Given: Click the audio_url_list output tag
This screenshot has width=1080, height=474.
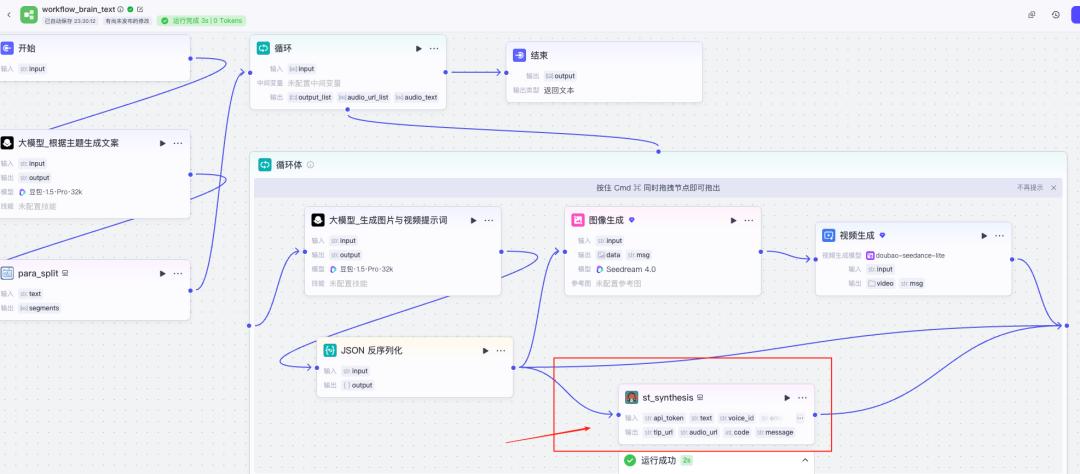Looking at the screenshot, I should pyautogui.click(x=364, y=98).
